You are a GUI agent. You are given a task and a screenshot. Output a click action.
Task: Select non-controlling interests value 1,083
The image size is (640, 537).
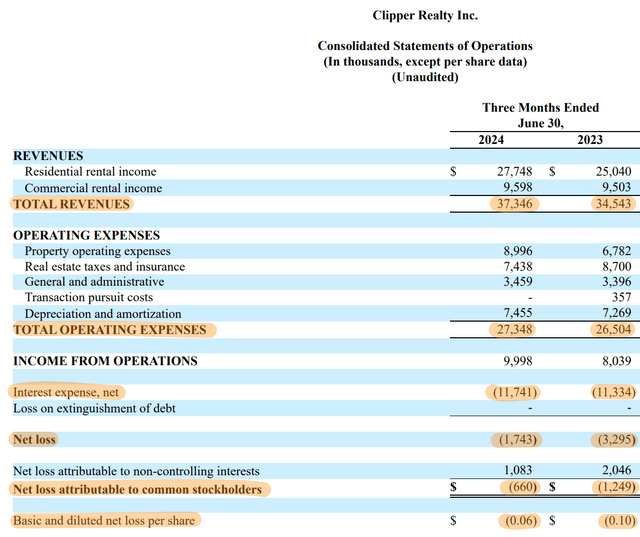pos(518,470)
